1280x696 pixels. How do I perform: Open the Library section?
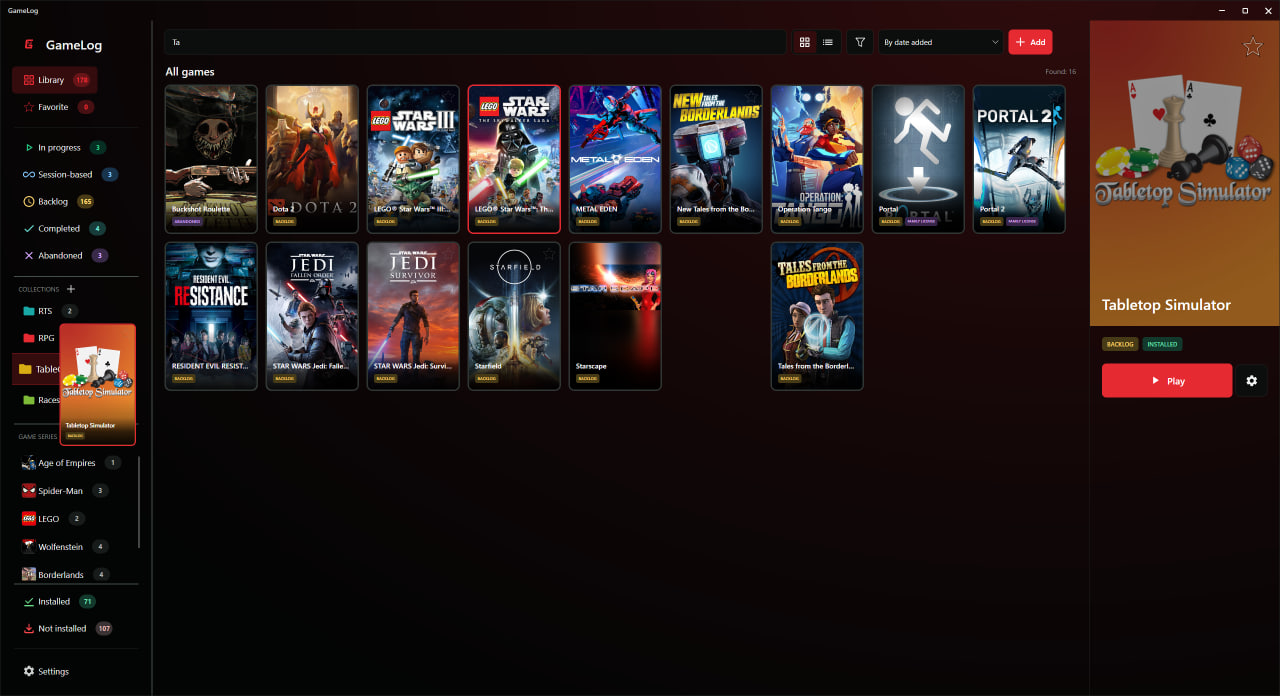coord(55,80)
